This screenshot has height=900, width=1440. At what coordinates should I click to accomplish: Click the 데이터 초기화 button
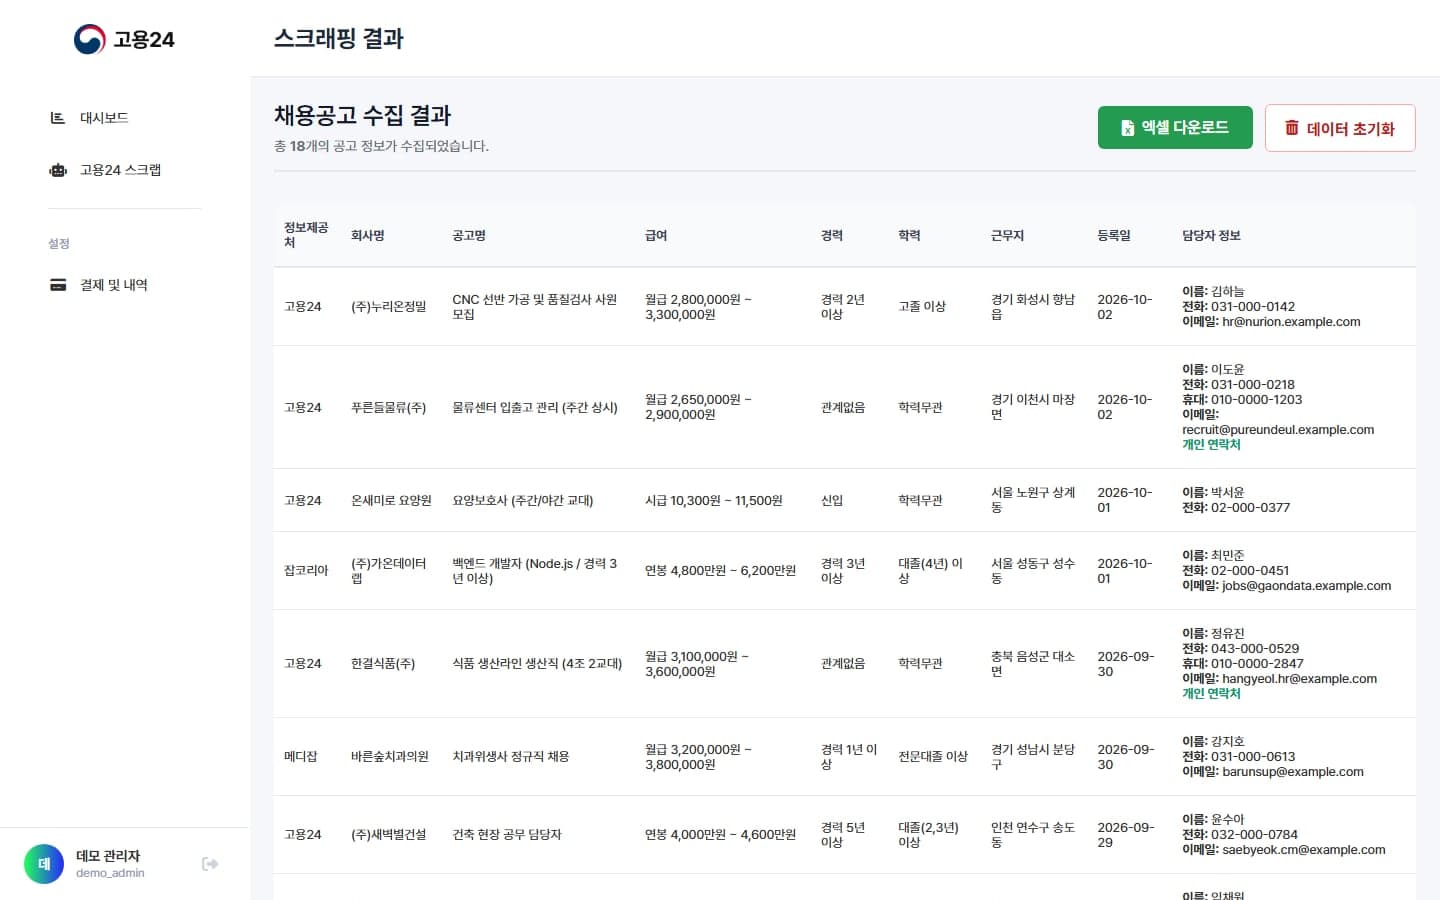click(x=1340, y=128)
